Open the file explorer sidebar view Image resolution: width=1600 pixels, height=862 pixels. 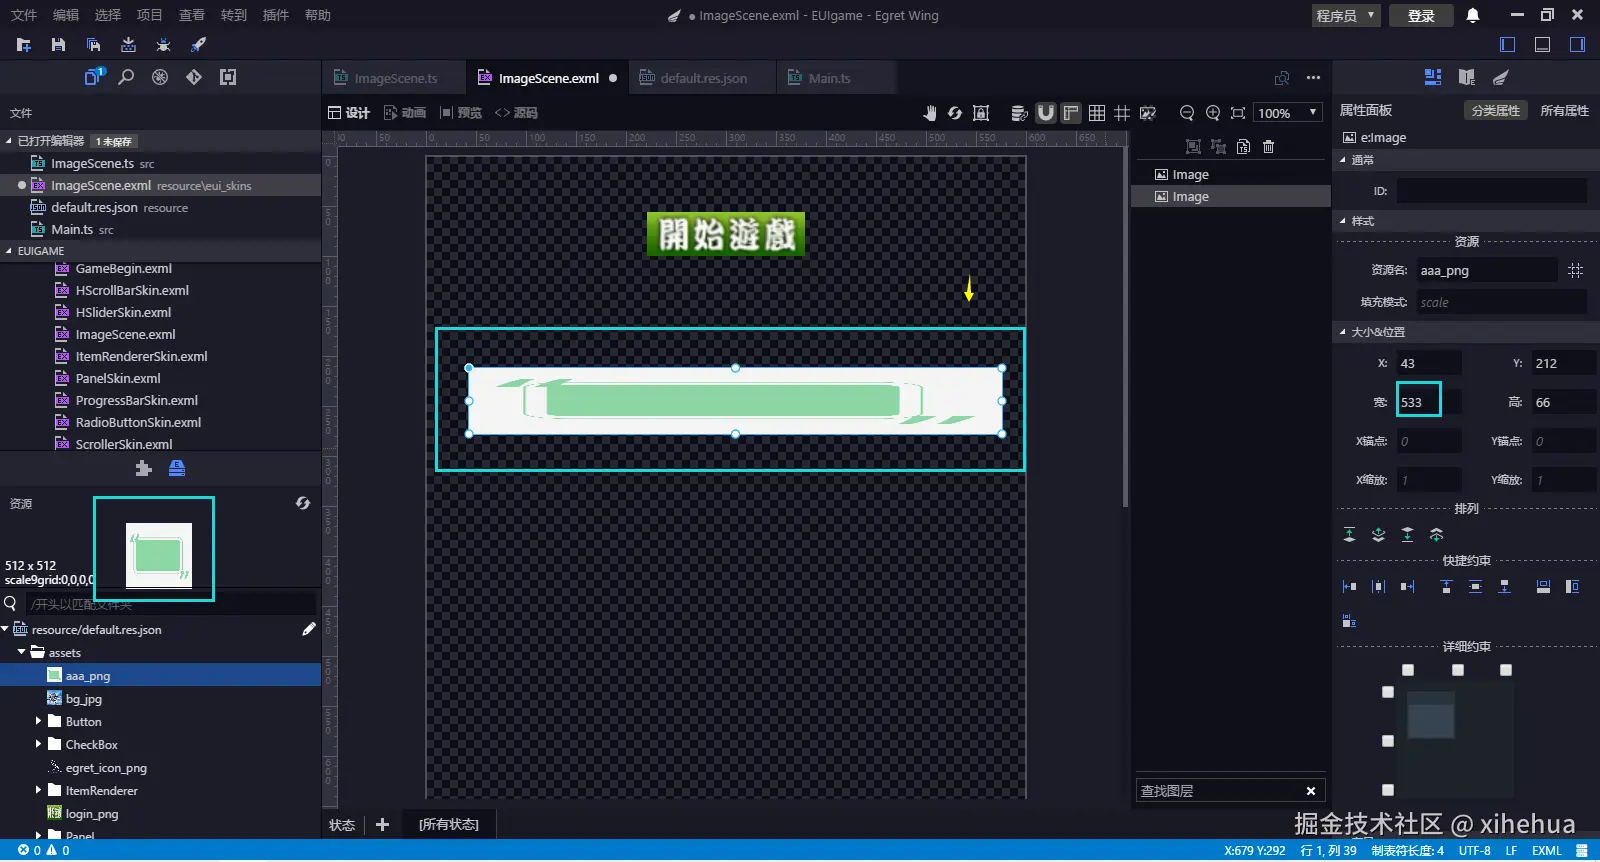click(93, 77)
